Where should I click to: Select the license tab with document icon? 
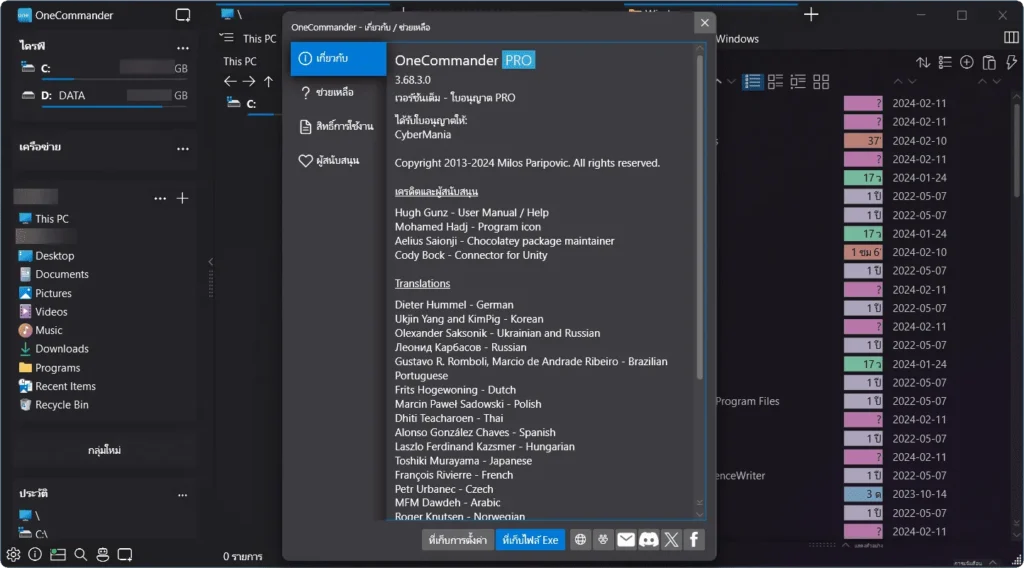(337, 126)
